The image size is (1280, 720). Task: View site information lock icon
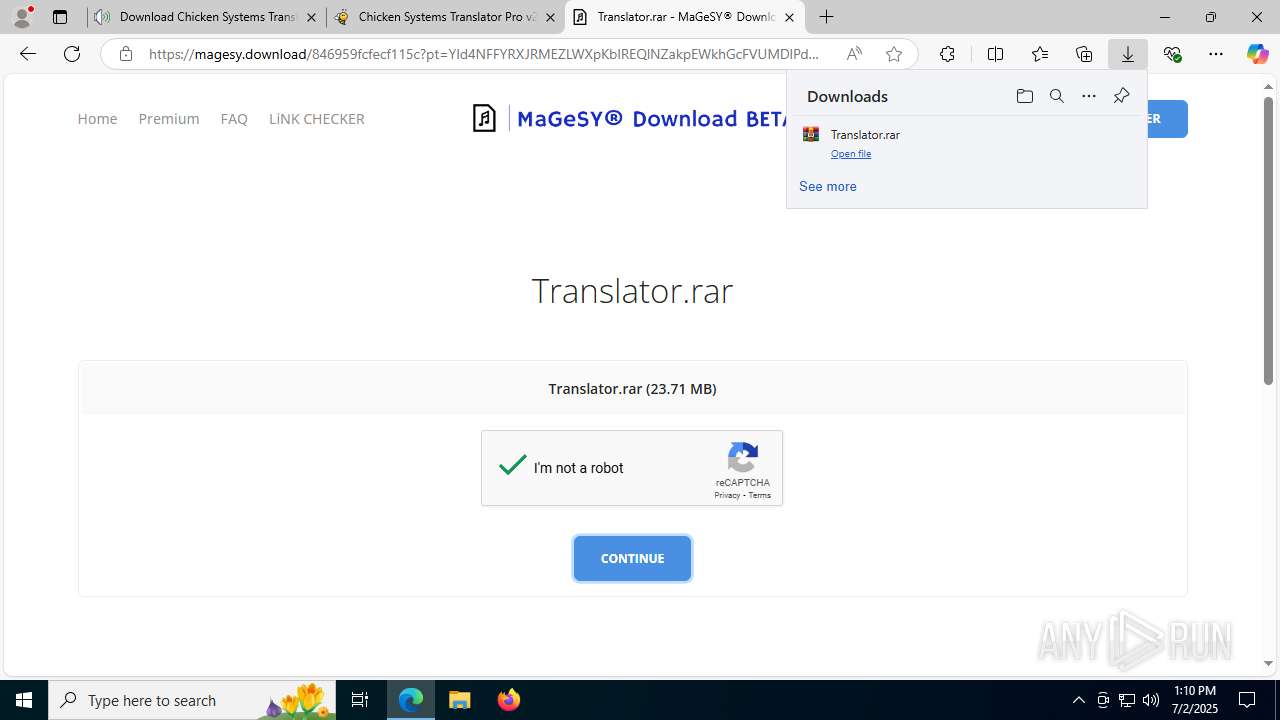coord(126,54)
